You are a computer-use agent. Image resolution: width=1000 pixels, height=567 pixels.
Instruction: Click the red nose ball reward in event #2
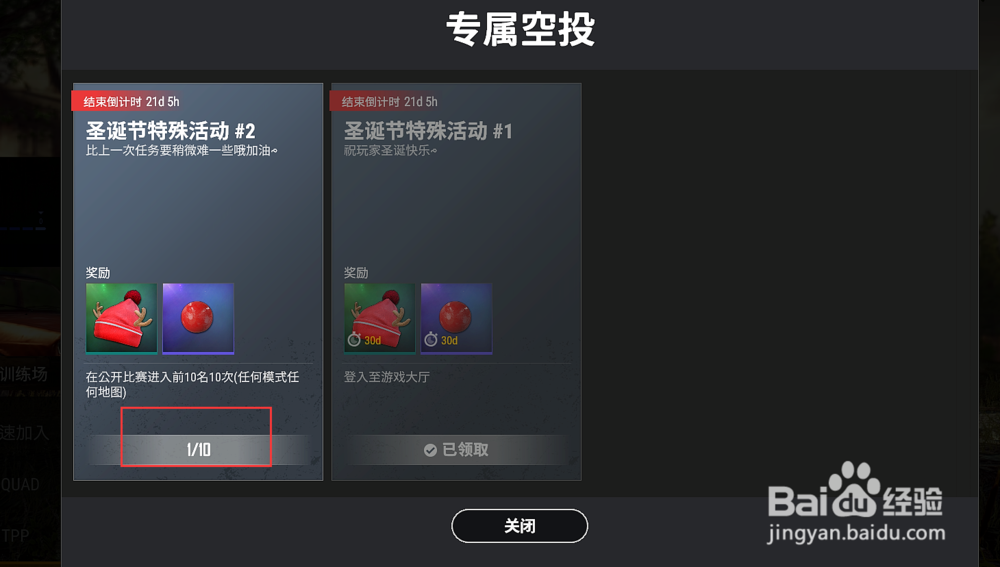[198, 318]
